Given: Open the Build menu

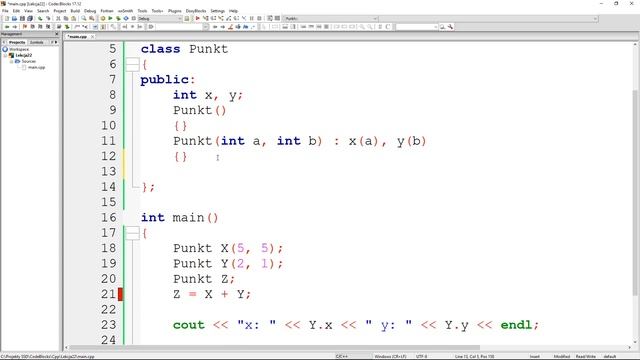Looking at the screenshot, I should 75,11.
